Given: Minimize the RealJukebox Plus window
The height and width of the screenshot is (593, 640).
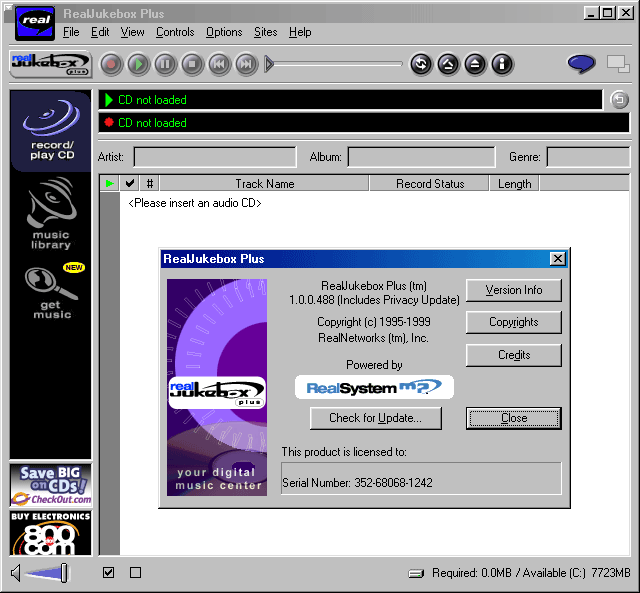Looking at the screenshot, I should coord(591,13).
